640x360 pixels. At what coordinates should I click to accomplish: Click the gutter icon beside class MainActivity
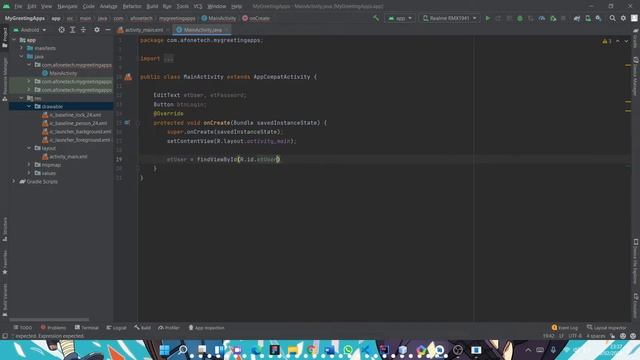pyautogui.click(x=128, y=77)
